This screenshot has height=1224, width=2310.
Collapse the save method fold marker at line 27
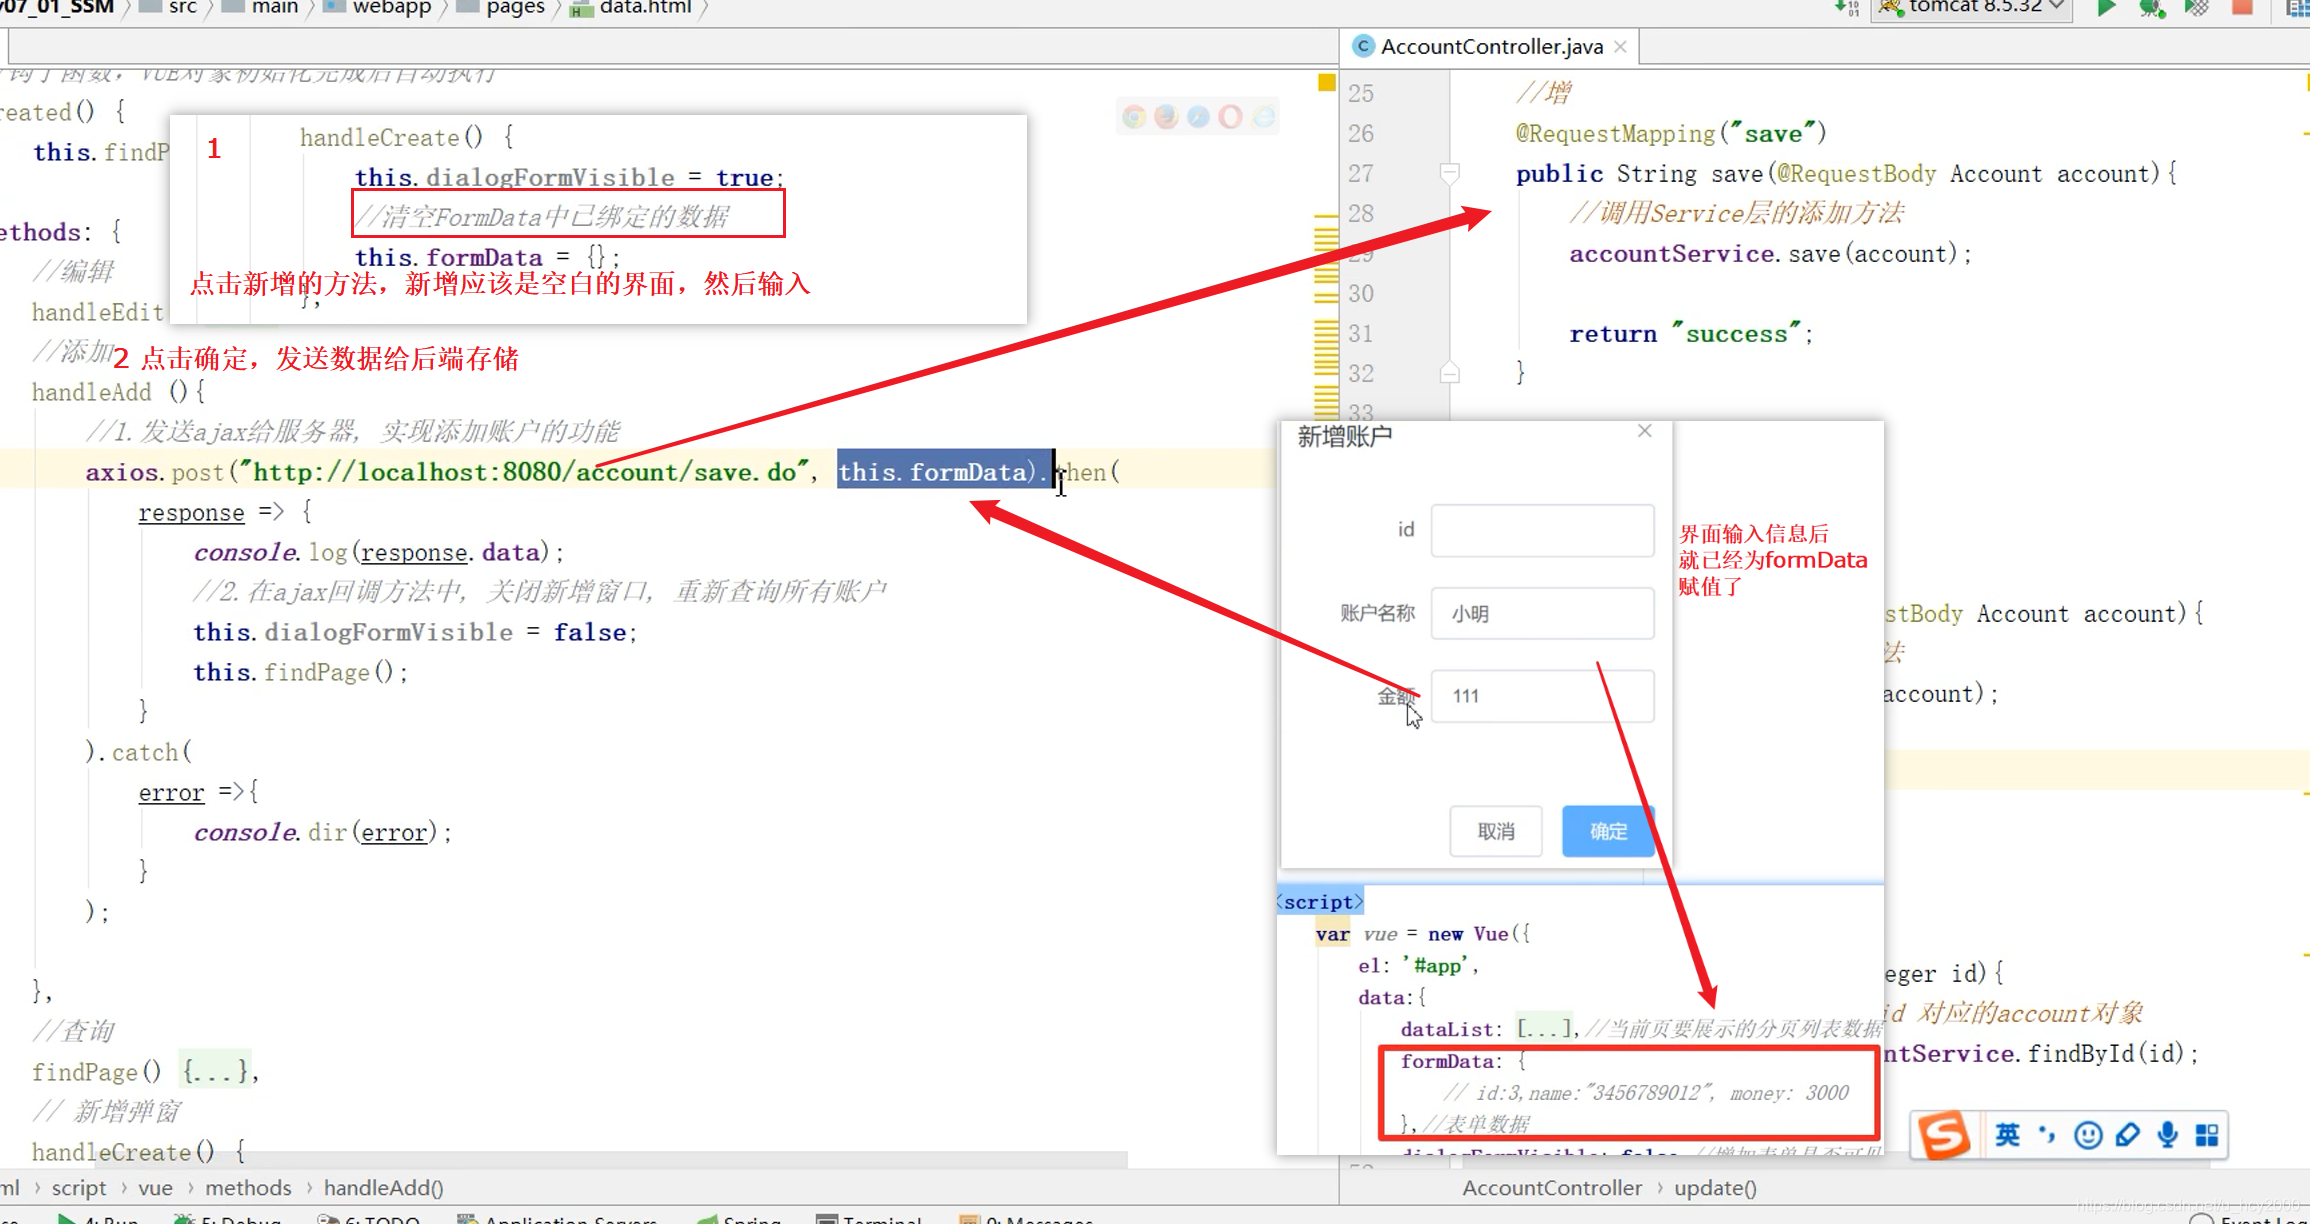pyautogui.click(x=1449, y=174)
